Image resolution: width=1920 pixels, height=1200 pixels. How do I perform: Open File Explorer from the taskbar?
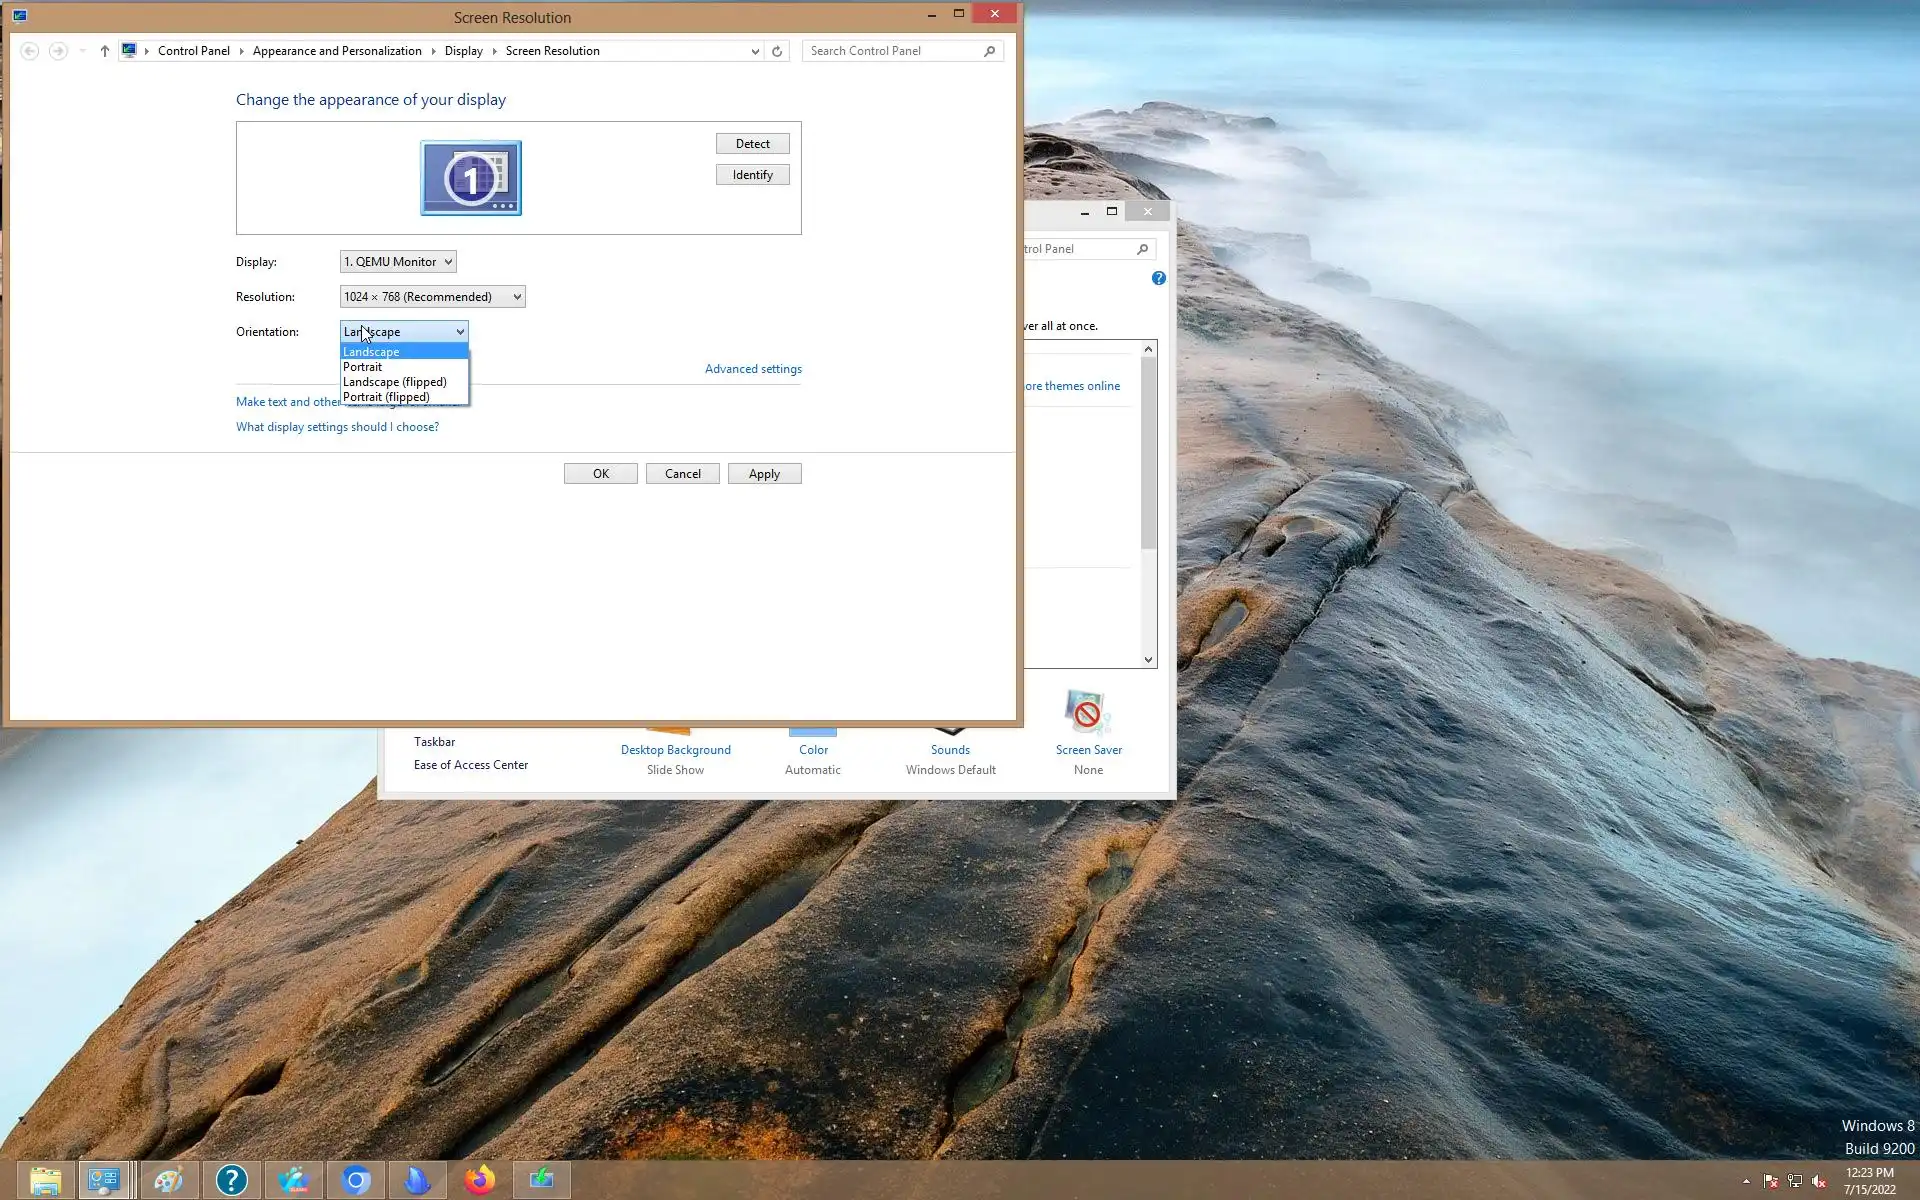[x=45, y=1181]
